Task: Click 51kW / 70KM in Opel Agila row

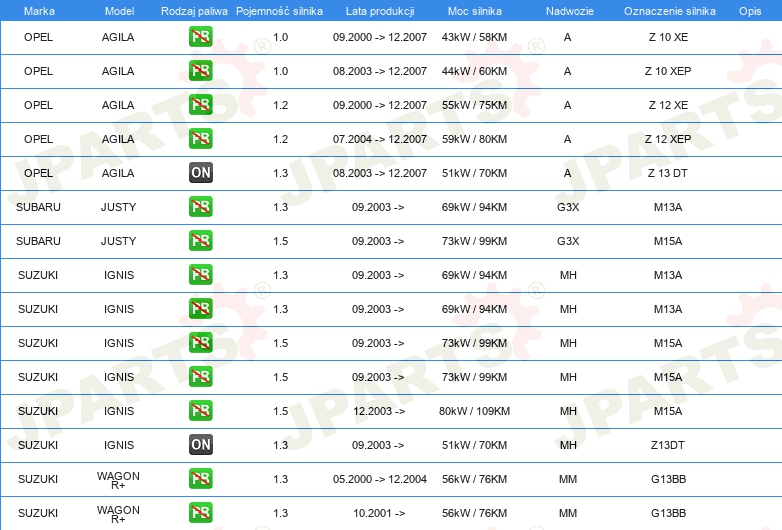Action: [x=474, y=173]
